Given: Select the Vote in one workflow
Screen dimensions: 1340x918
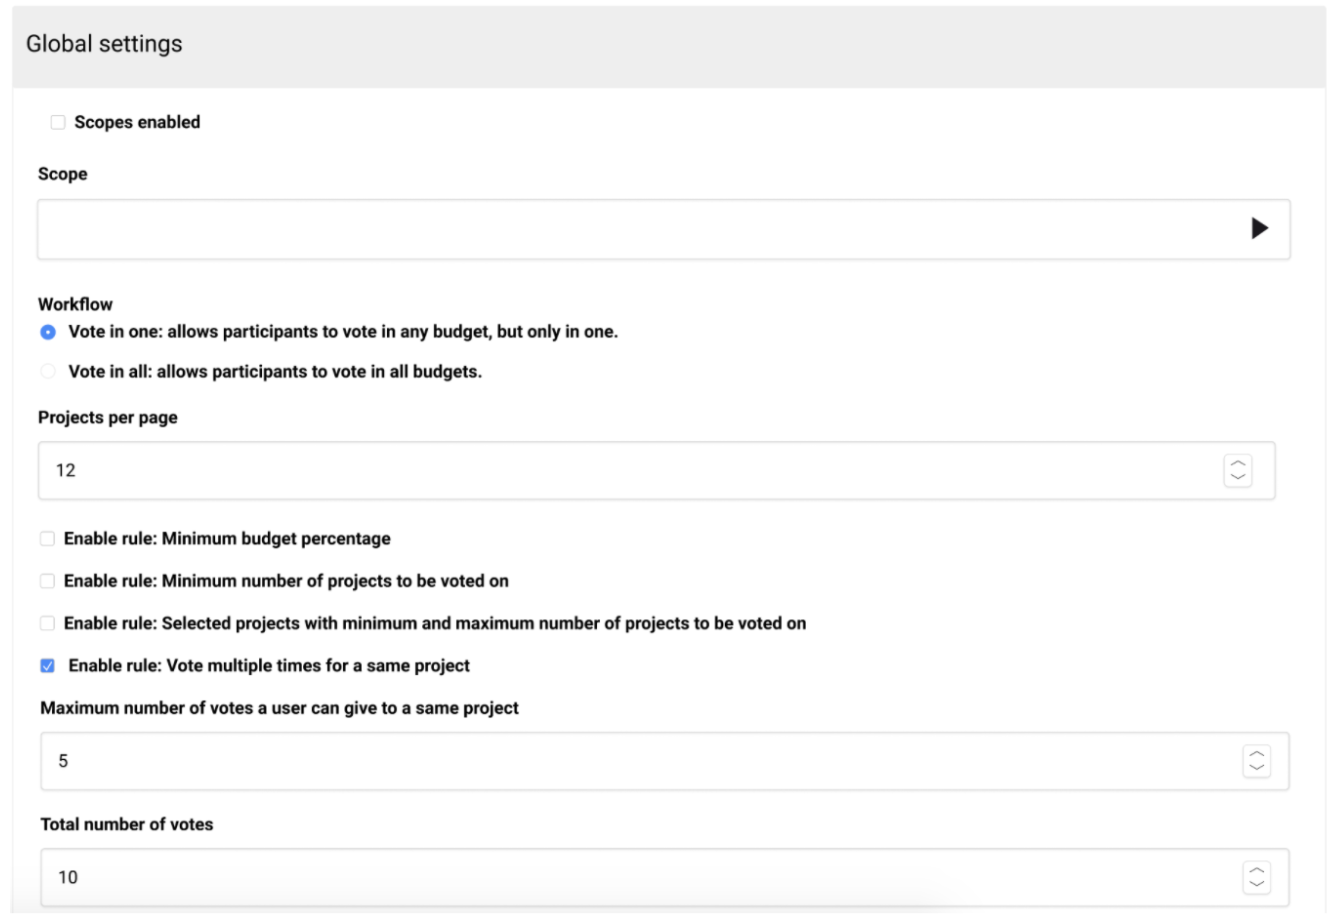Looking at the screenshot, I should (x=47, y=332).
